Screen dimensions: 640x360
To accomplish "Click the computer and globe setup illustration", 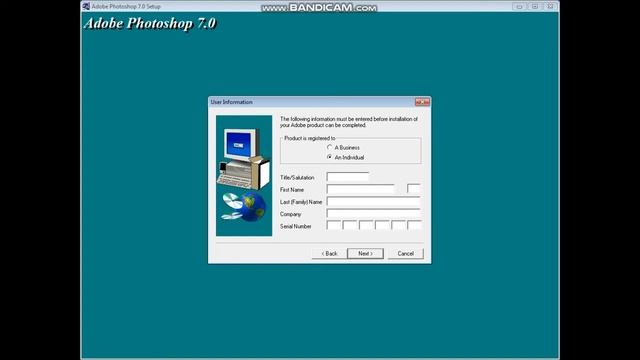I will (244, 176).
